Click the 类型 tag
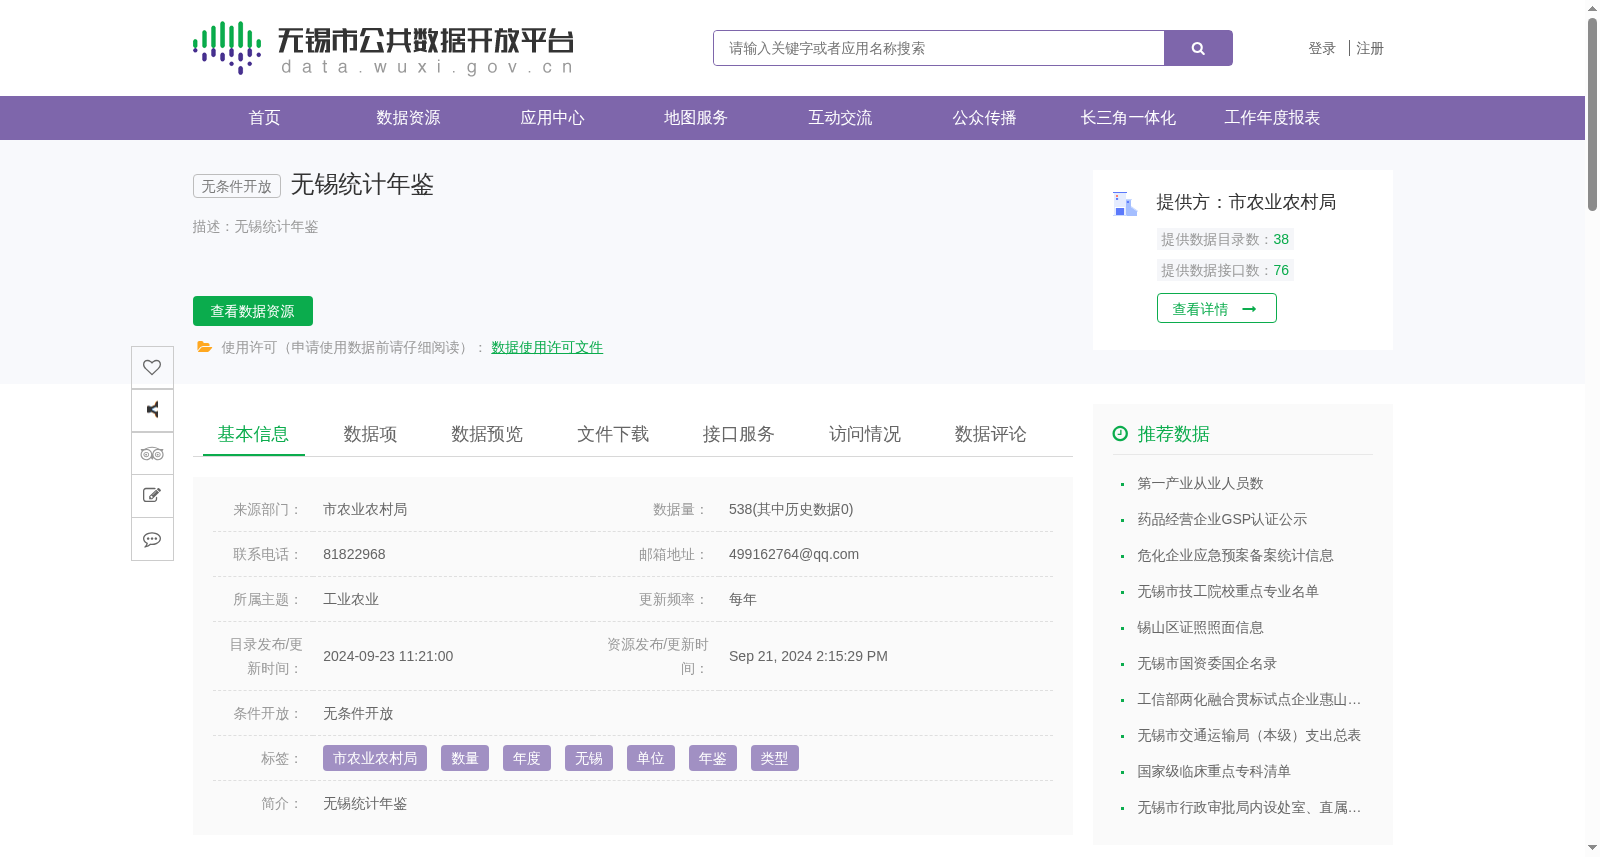 tap(775, 758)
